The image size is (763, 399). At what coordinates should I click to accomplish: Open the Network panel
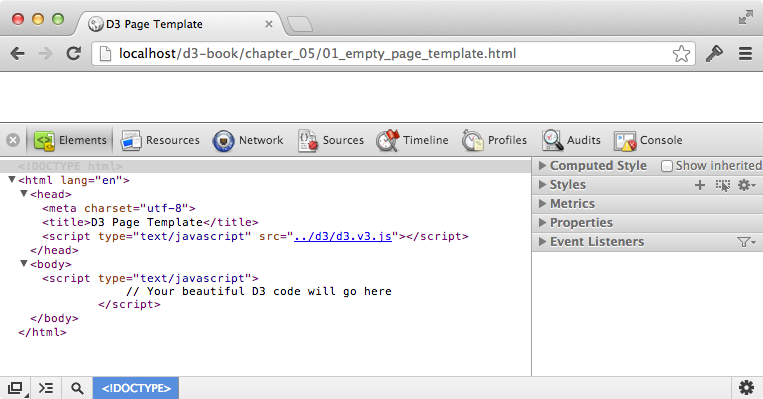248,140
